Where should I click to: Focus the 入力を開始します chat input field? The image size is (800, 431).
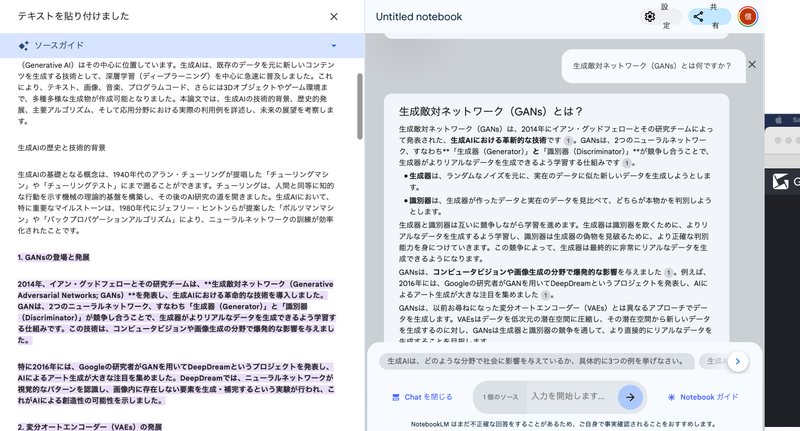[570, 397]
